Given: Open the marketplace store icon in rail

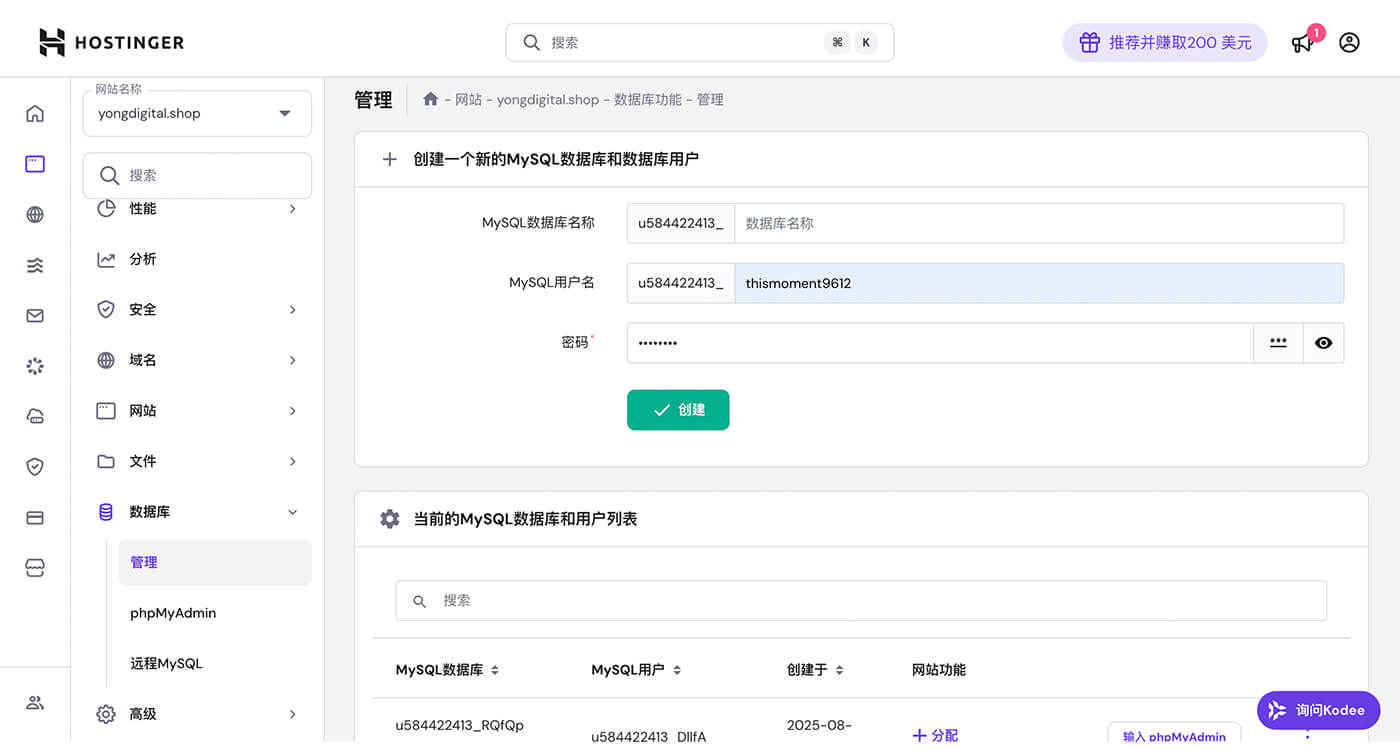Looking at the screenshot, I should point(35,567).
